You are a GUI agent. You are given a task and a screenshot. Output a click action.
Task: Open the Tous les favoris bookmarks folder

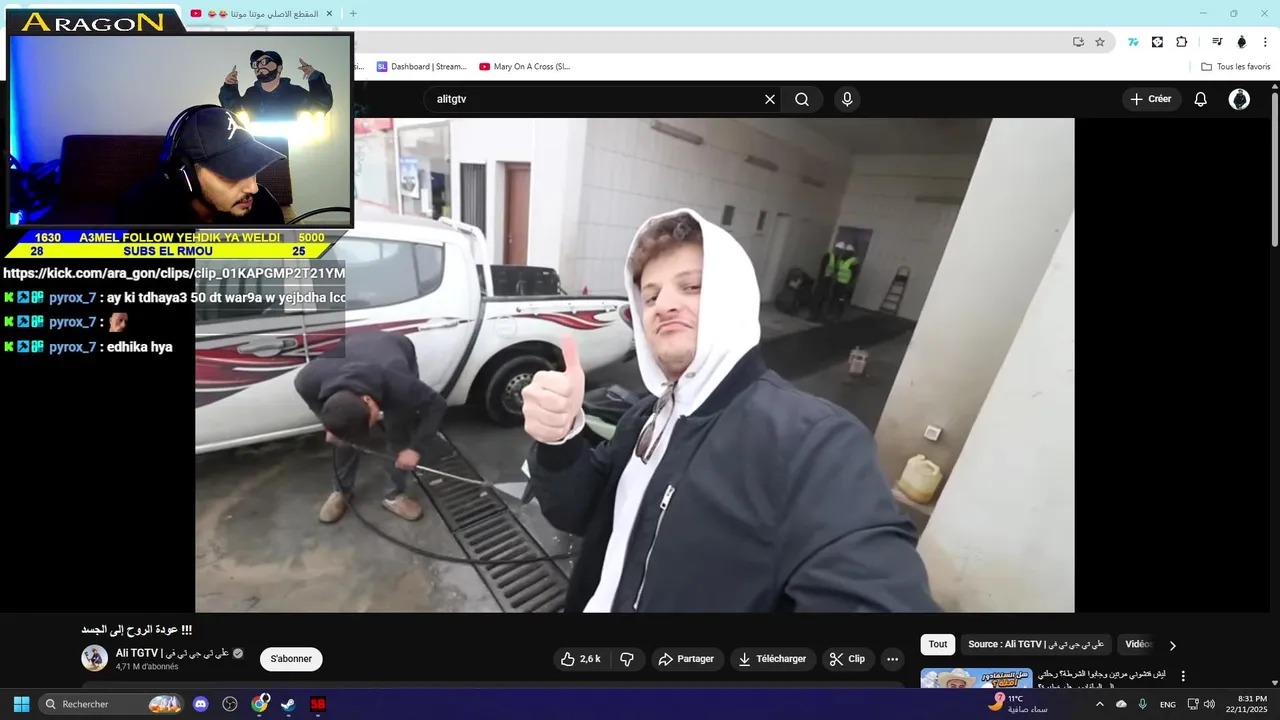click(1235, 67)
